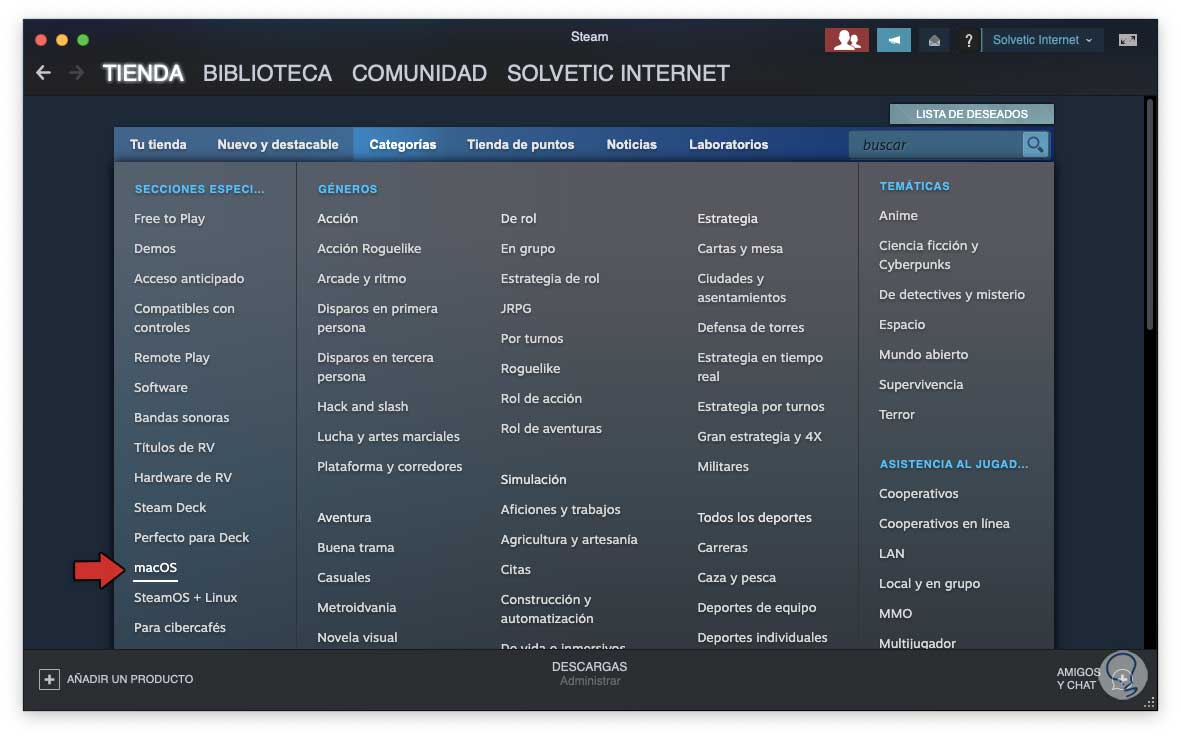Open Compatibles con controles link
Image resolution: width=1181 pixels, height=738 pixels.
click(x=185, y=318)
